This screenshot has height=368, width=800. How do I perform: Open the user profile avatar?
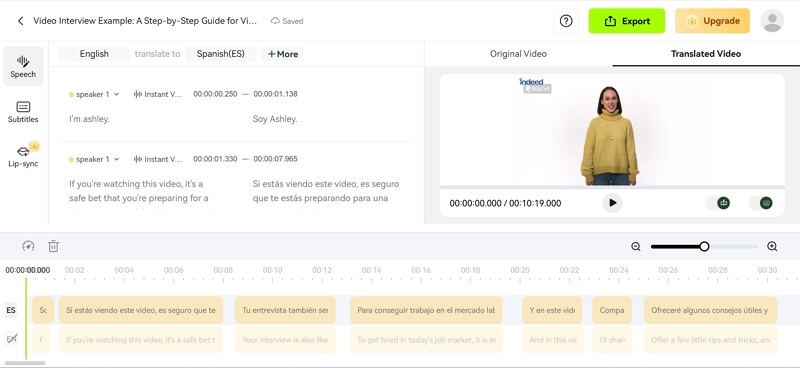click(x=772, y=21)
